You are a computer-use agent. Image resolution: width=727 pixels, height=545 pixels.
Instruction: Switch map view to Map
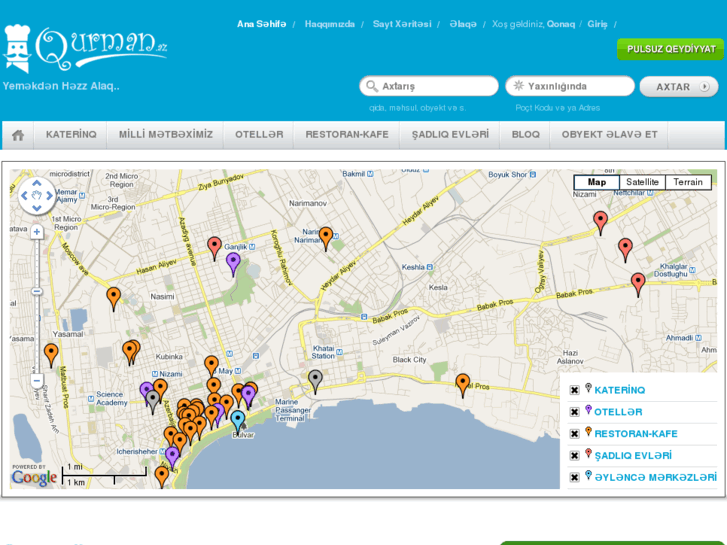pos(597,182)
